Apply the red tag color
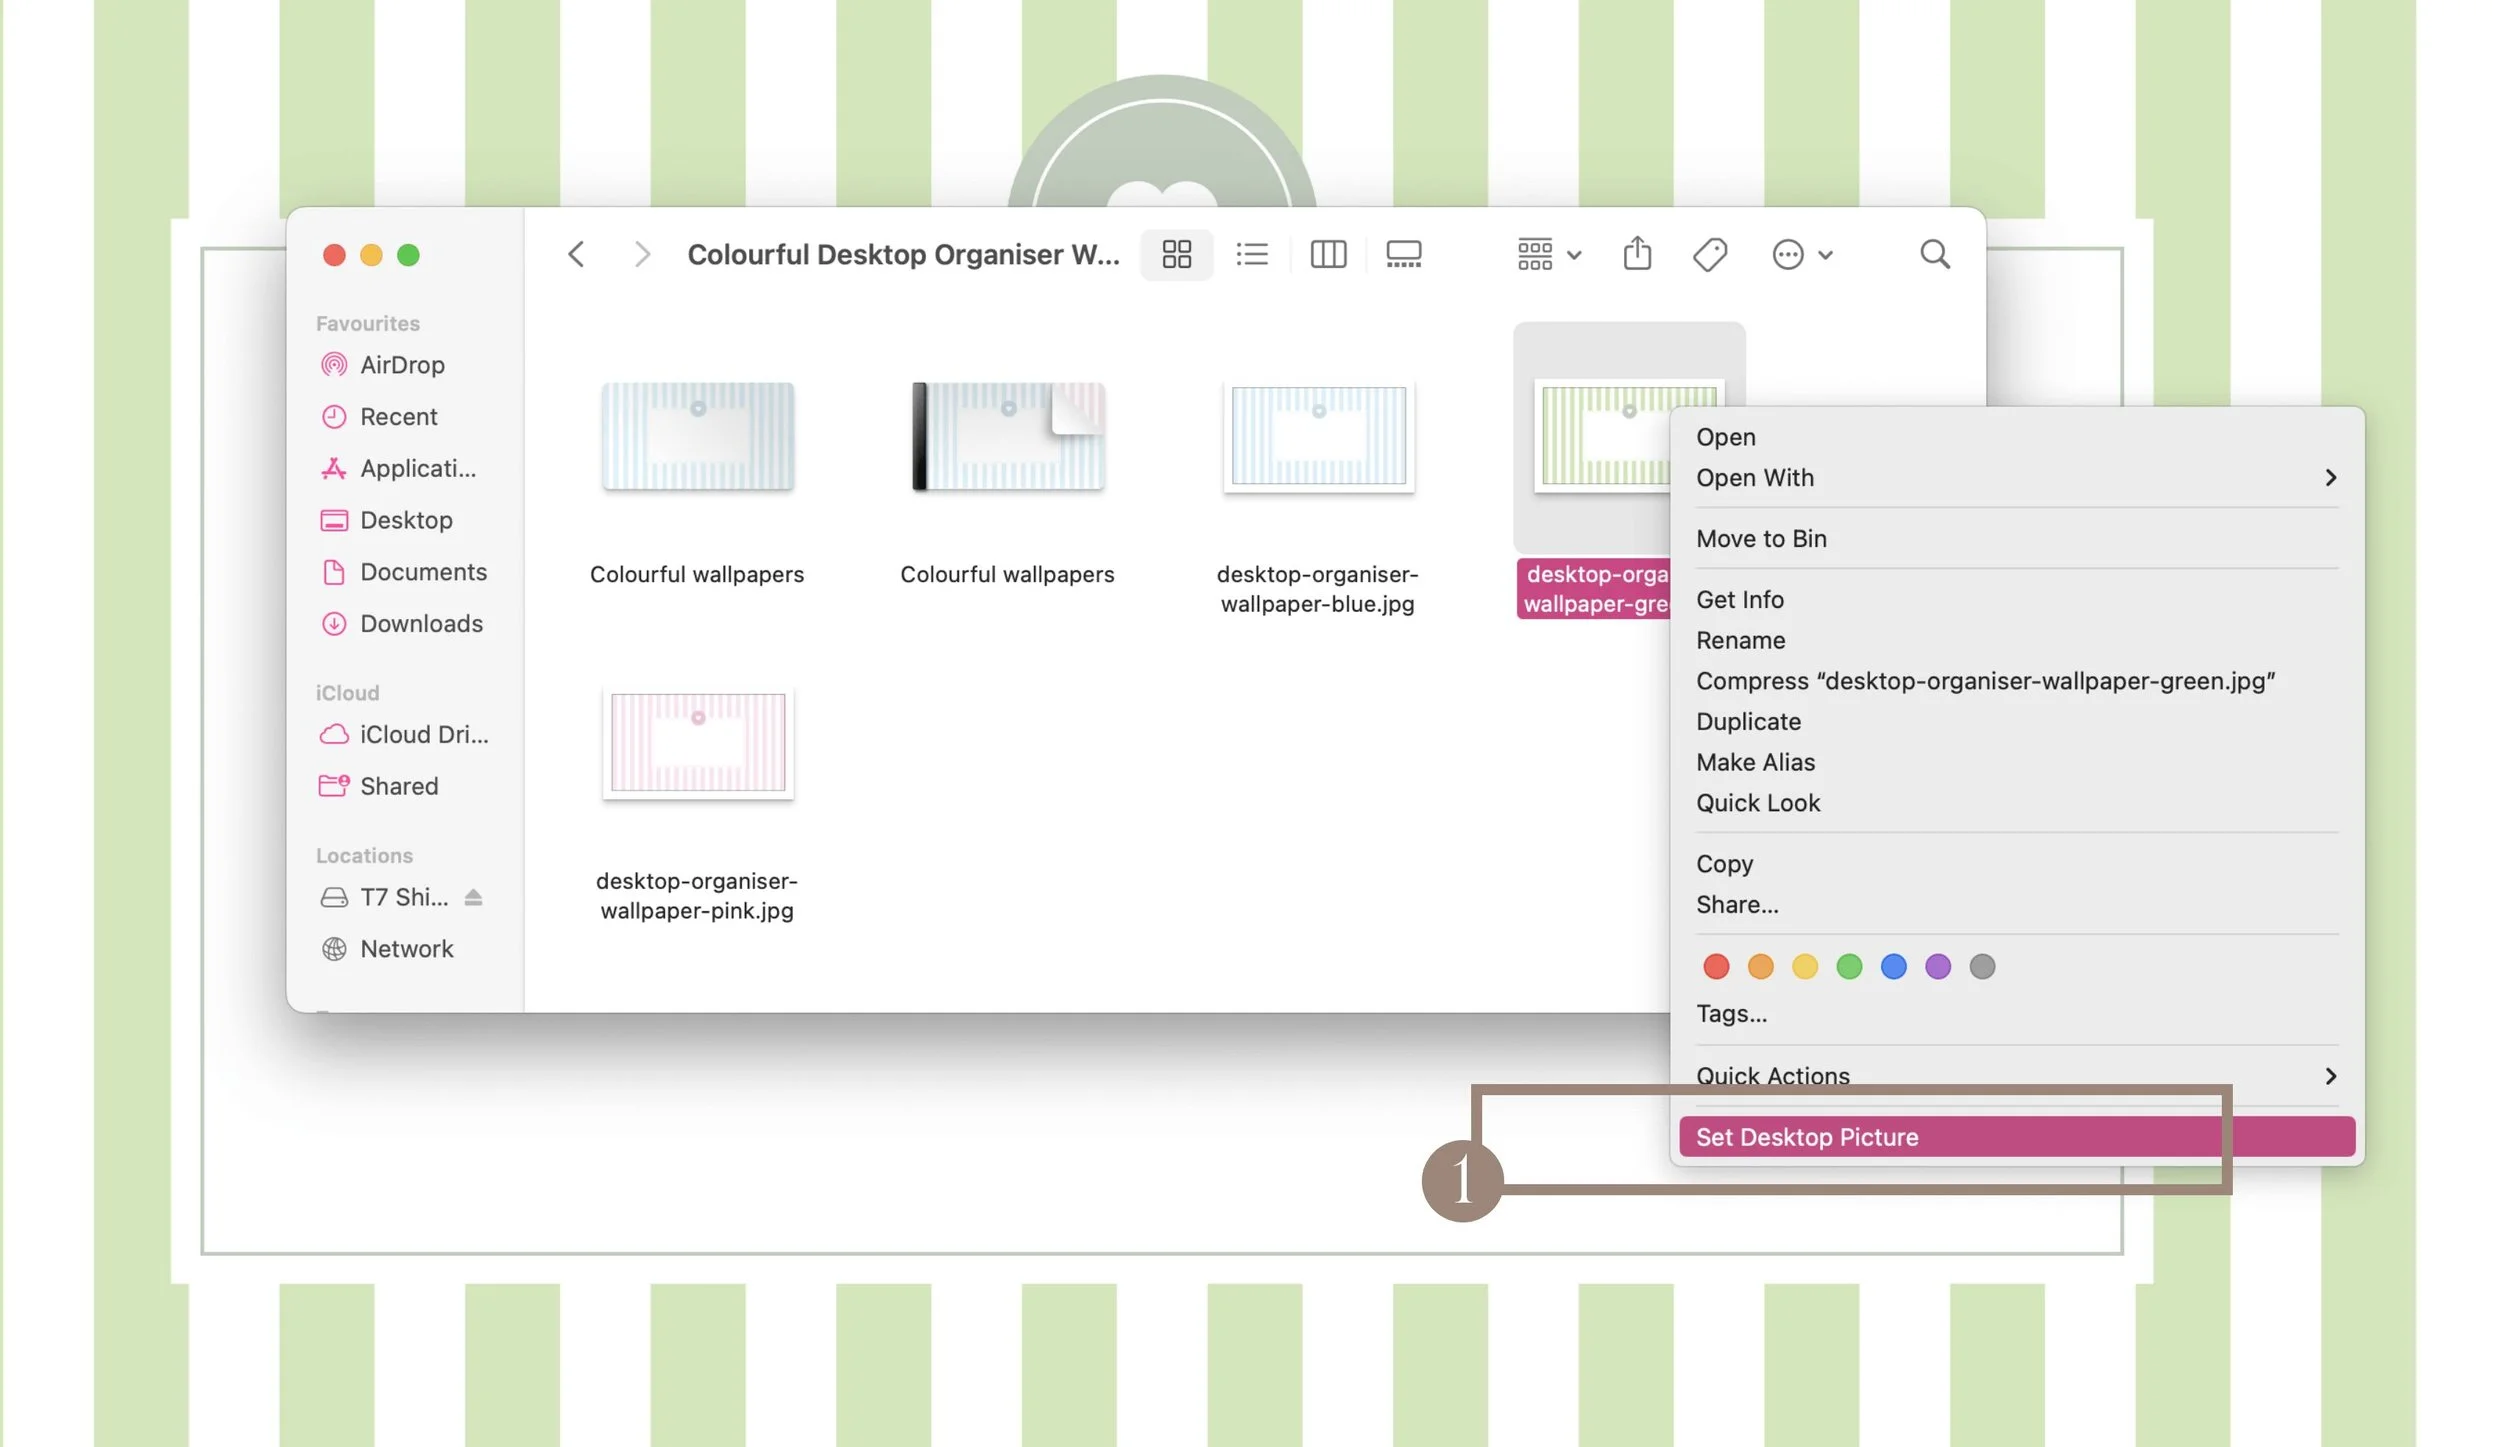This screenshot has width=2500, height=1447. tap(1715, 966)
